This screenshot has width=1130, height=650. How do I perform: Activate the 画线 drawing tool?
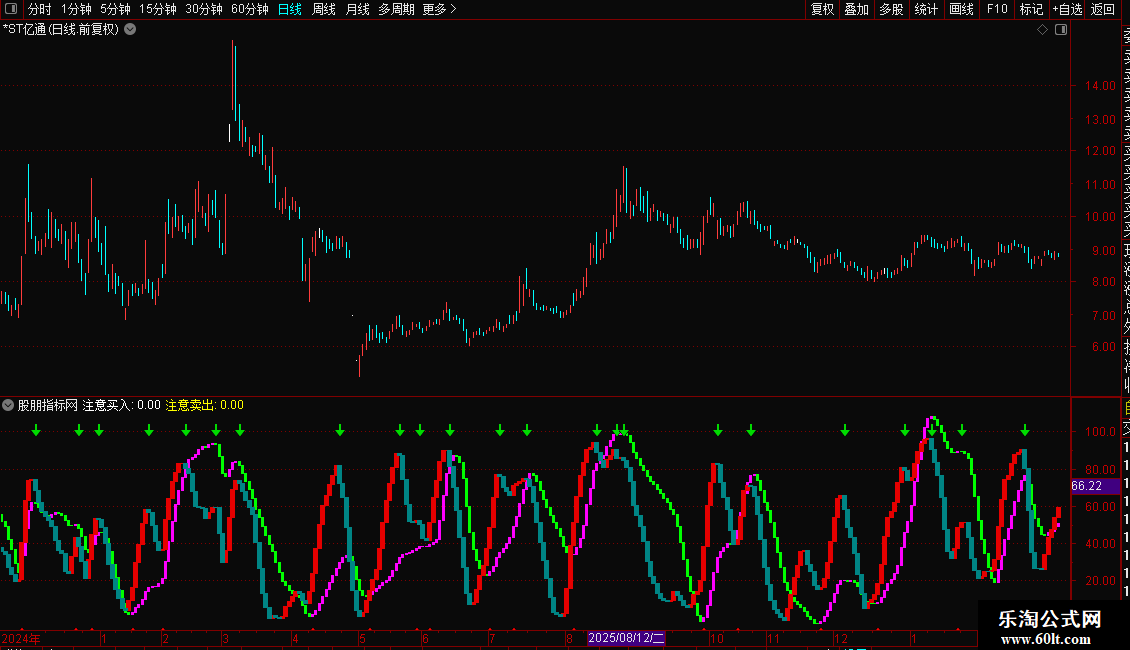tap(961, 9)
